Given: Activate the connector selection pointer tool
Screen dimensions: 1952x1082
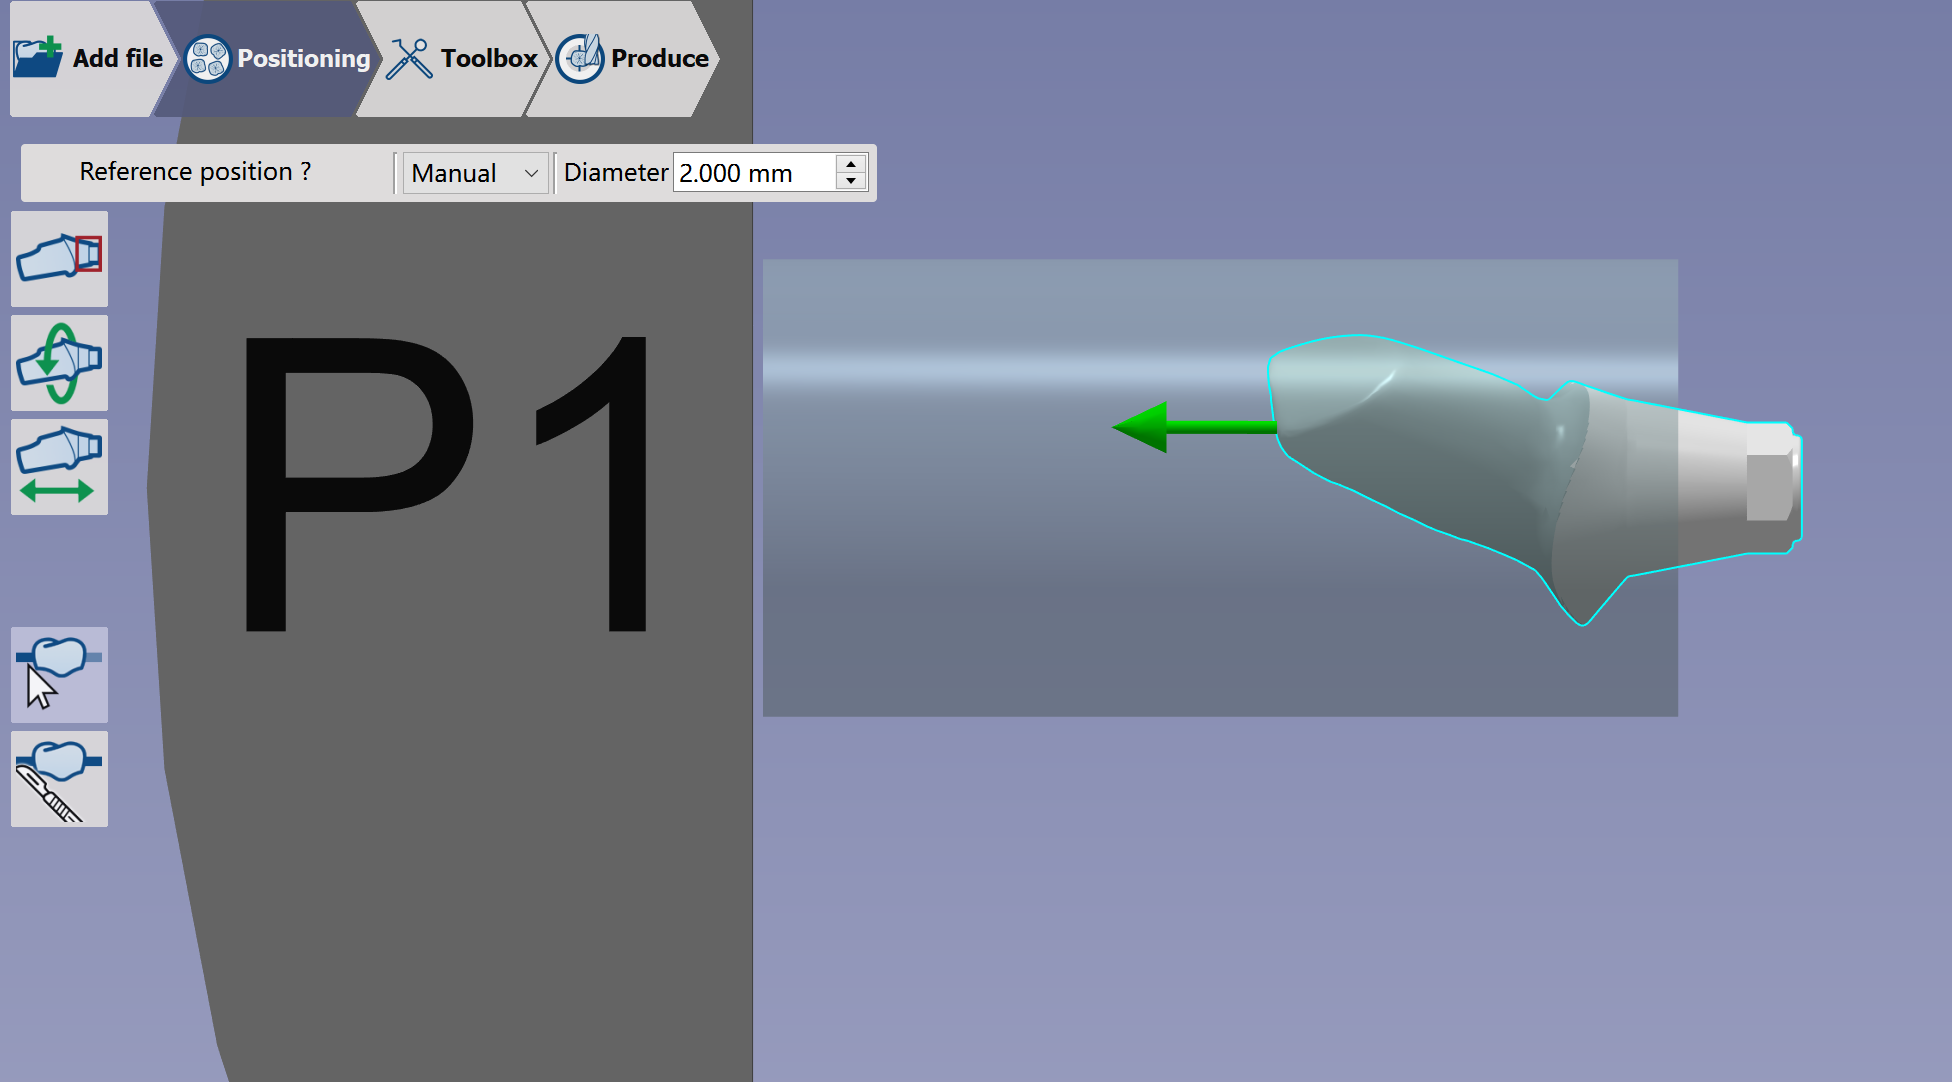Looking at the screenshot, I should tap(60, 675).
